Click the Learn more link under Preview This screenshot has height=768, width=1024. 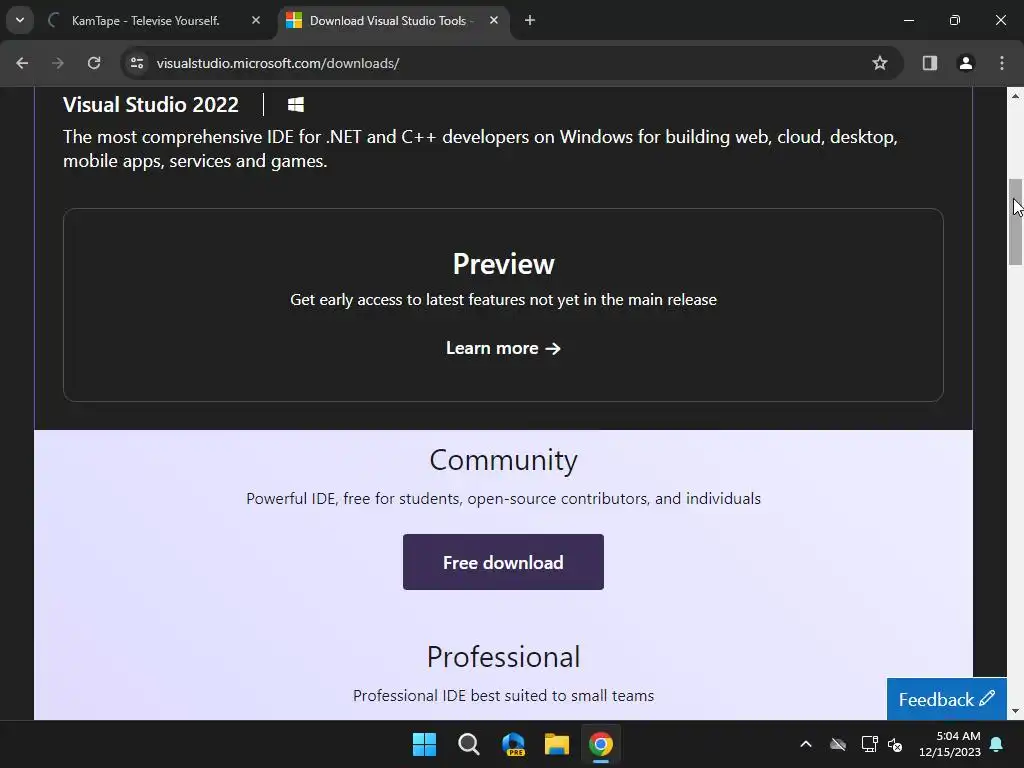pos(503,348)
